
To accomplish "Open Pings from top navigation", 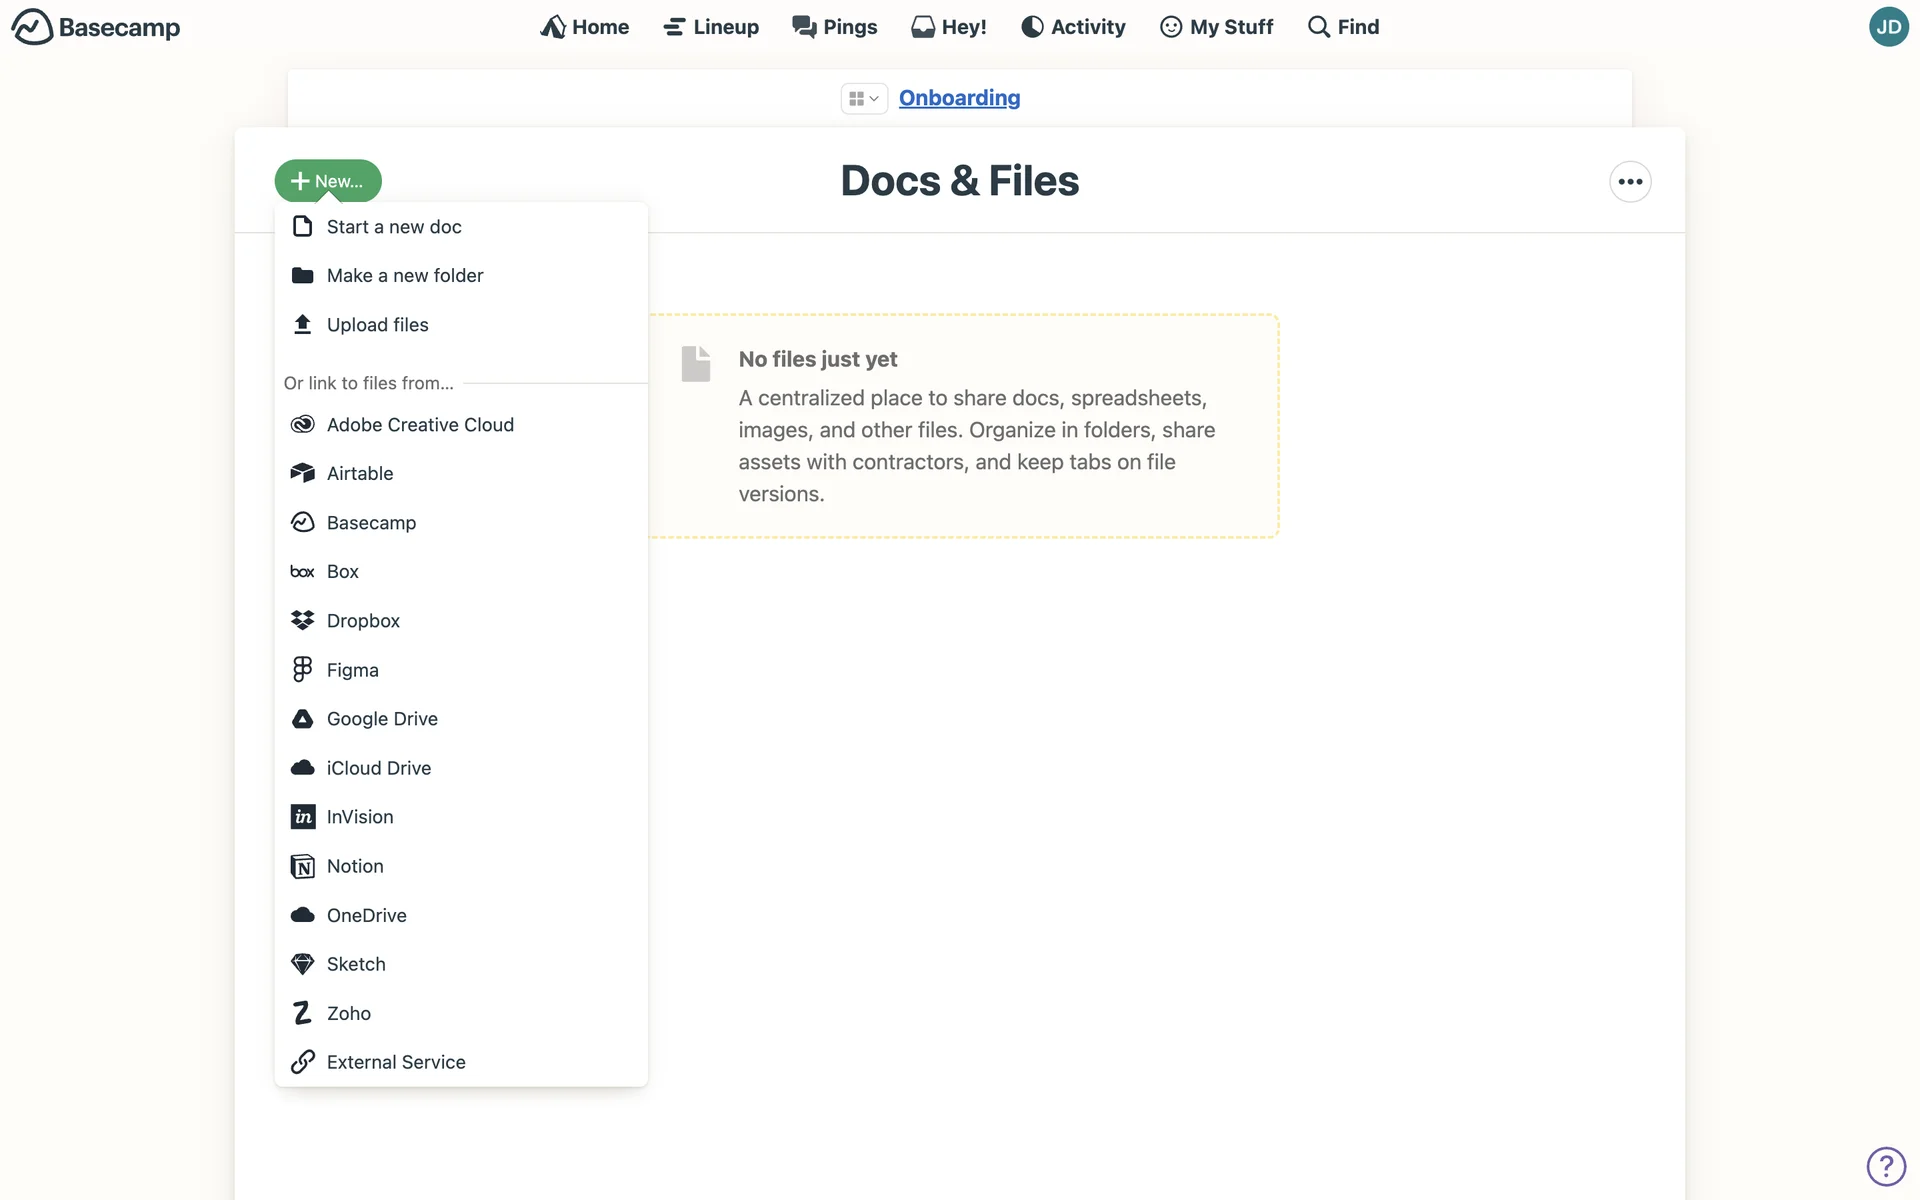I will pyautogui.click(x=835, y=27).
